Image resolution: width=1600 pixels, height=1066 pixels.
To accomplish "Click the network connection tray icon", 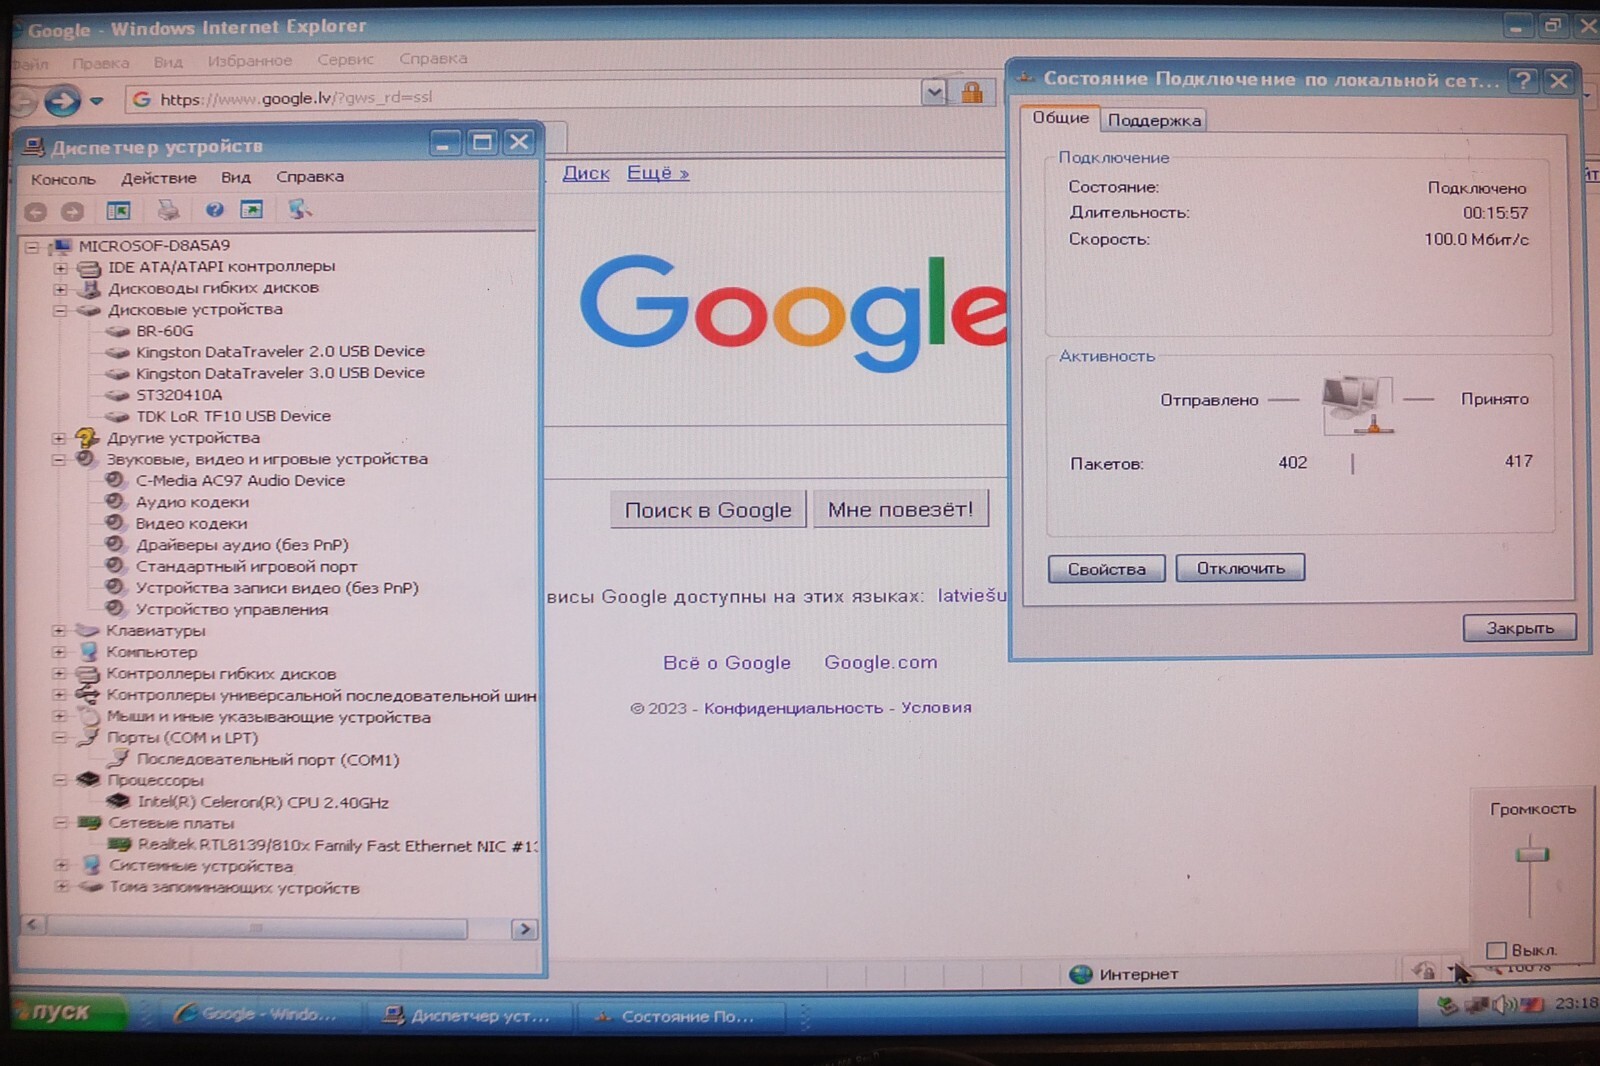I will [1476, 1004].
